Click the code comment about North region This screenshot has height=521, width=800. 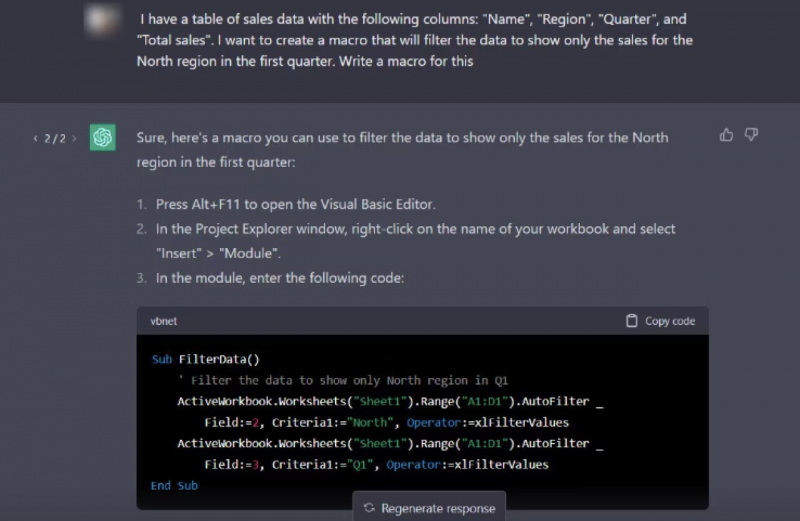click(x=343, y=380)
